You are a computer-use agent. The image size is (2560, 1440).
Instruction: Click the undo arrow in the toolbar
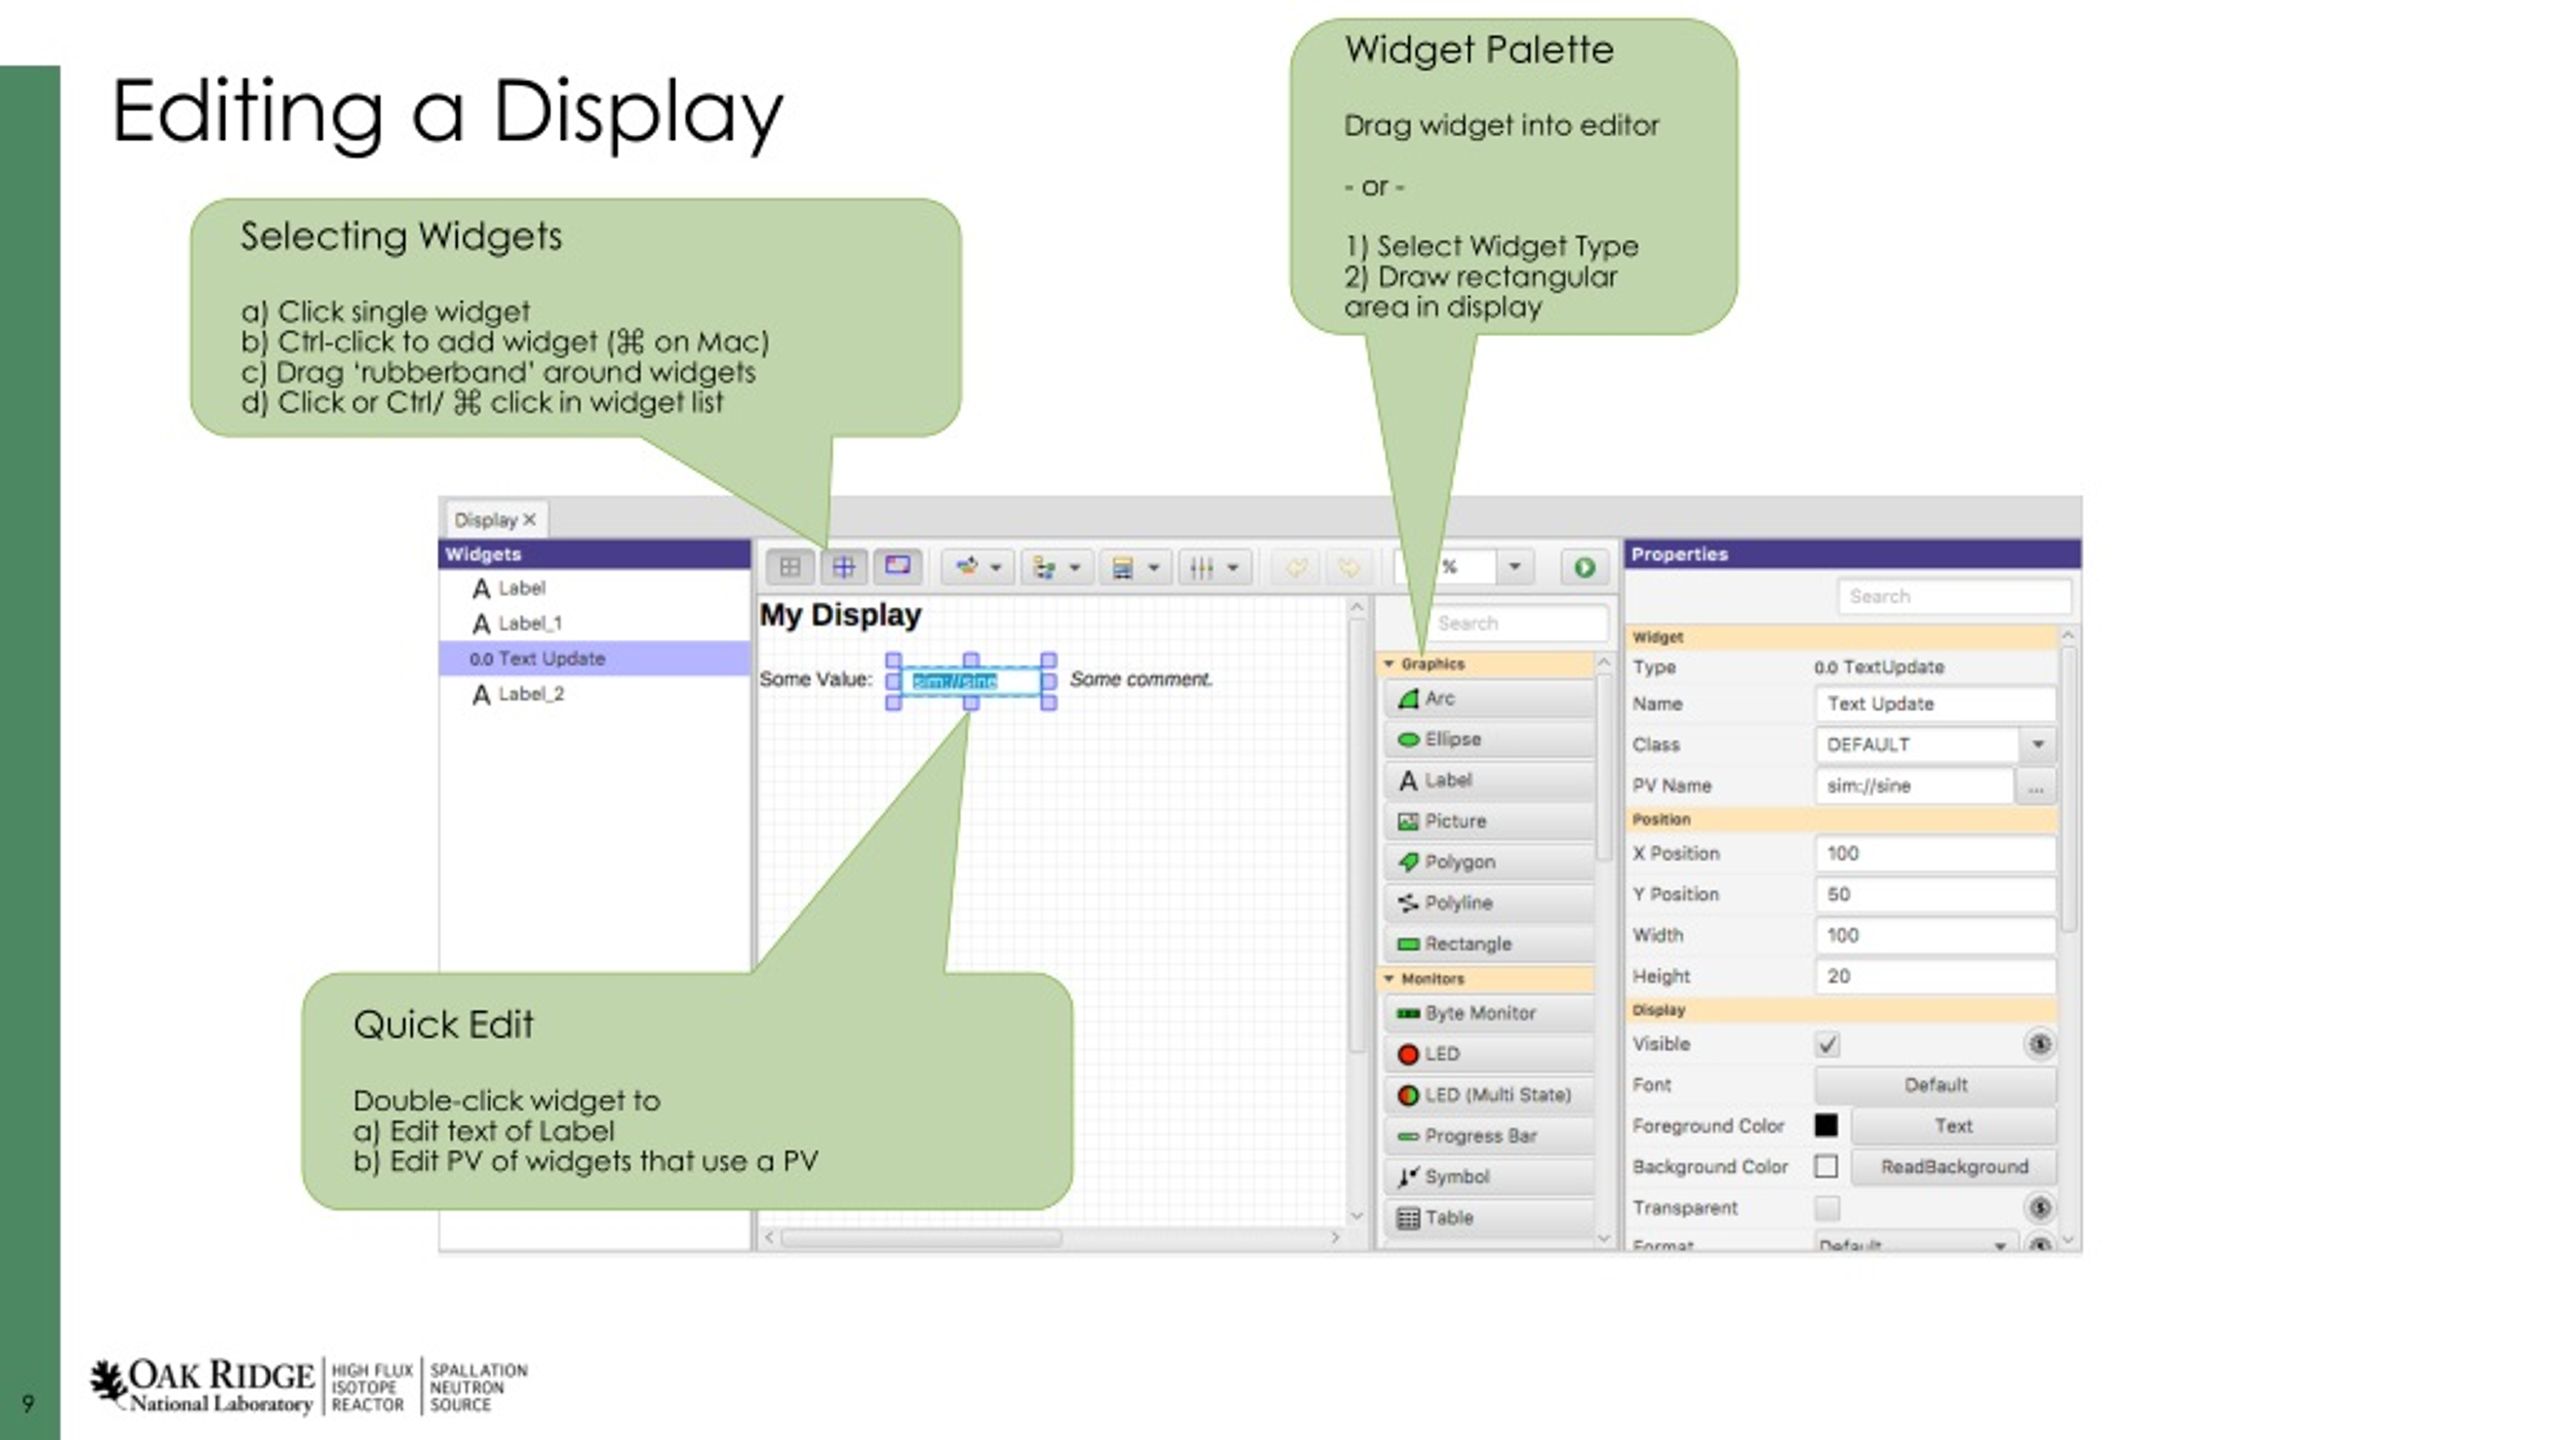[x=1296, y=568]
